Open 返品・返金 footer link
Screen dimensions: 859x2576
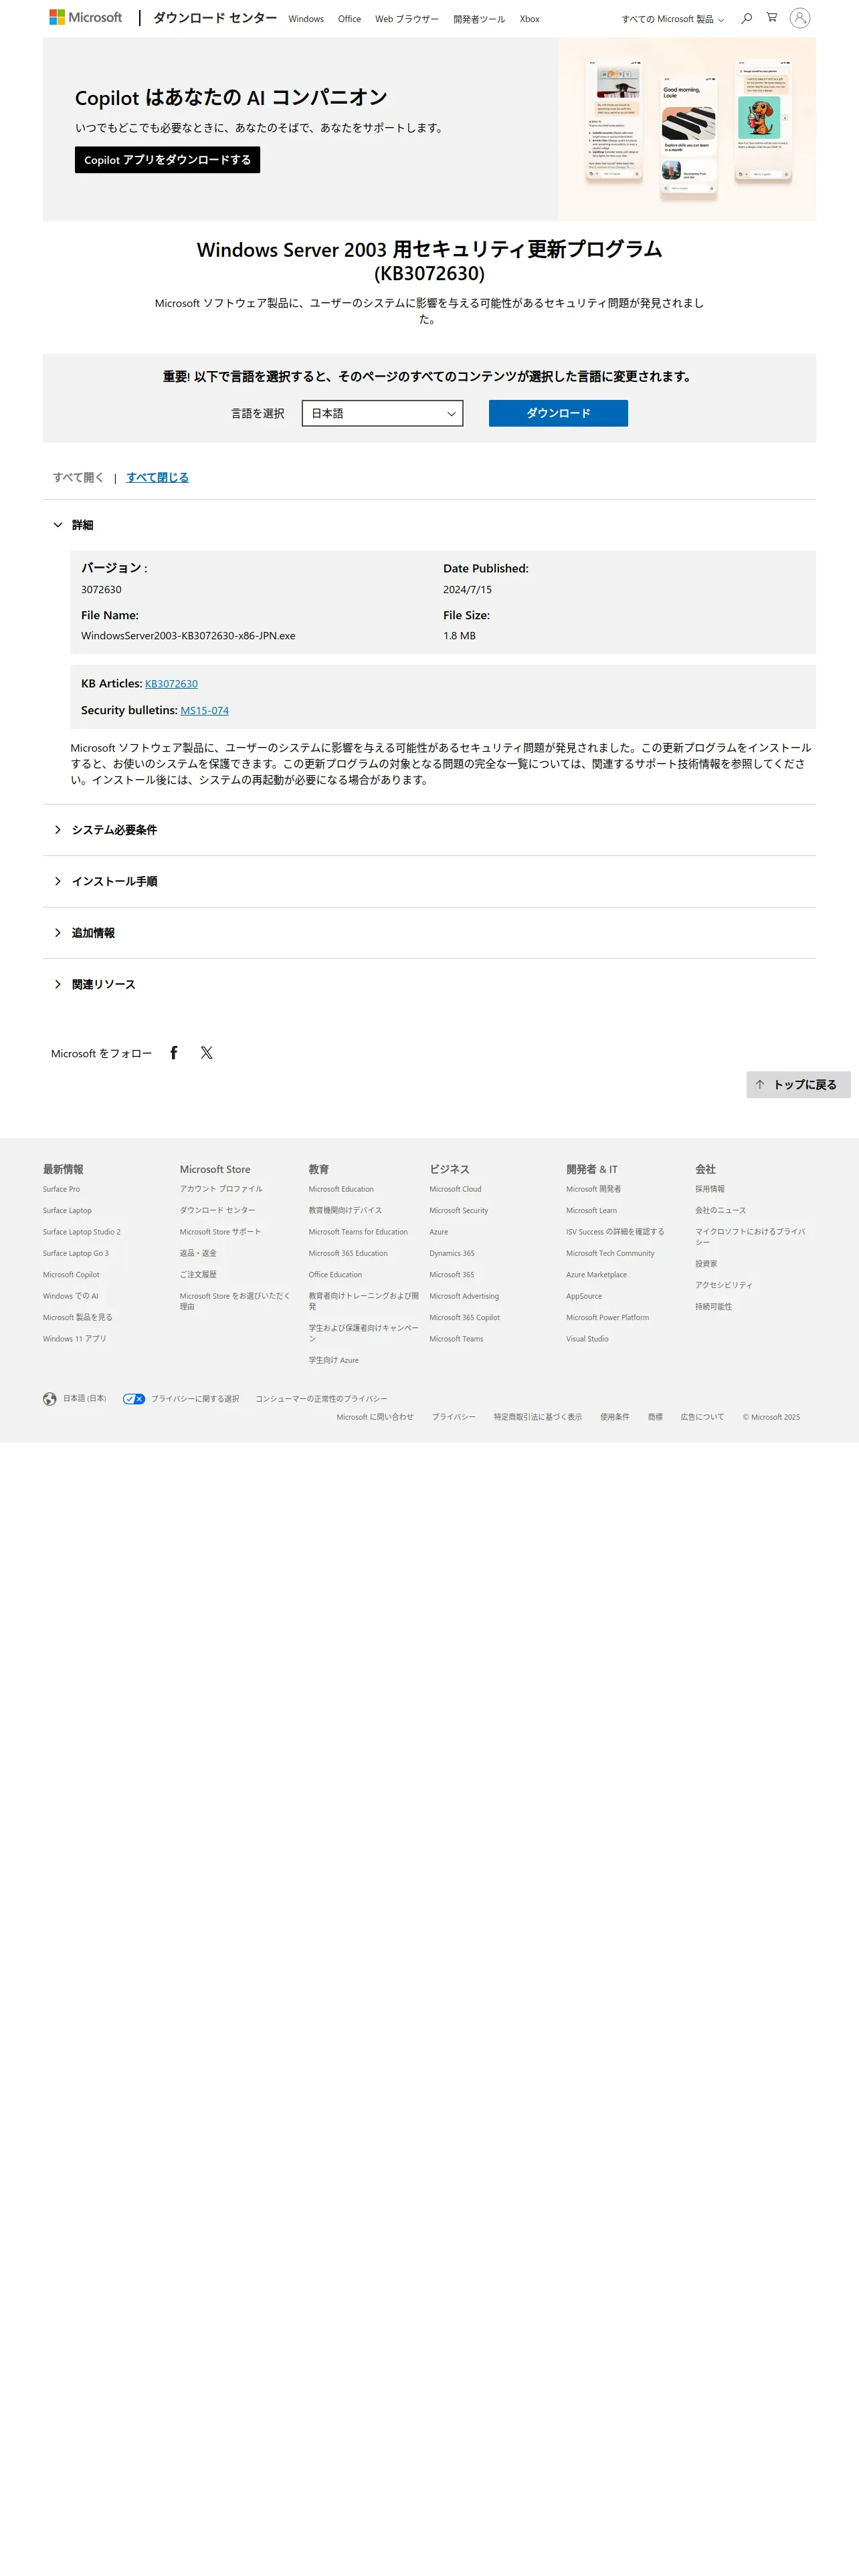pos(198,1253)
